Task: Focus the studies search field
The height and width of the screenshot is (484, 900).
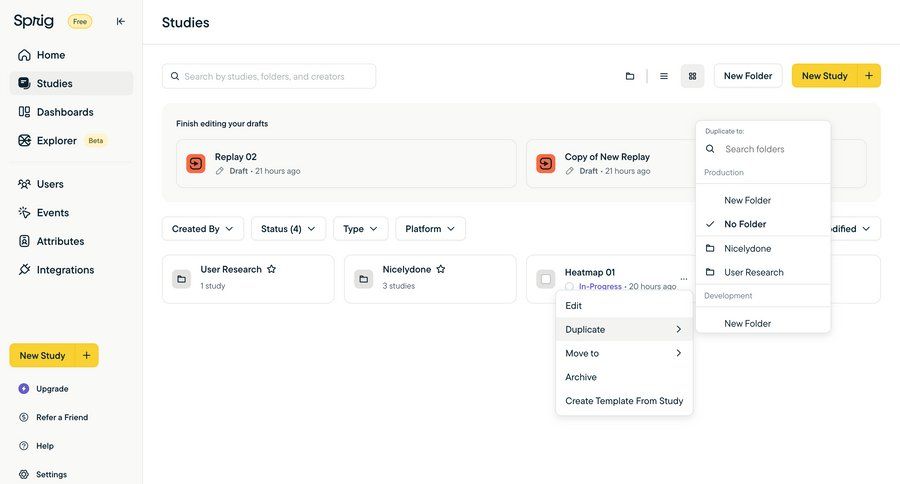Action: click(269, 76)
